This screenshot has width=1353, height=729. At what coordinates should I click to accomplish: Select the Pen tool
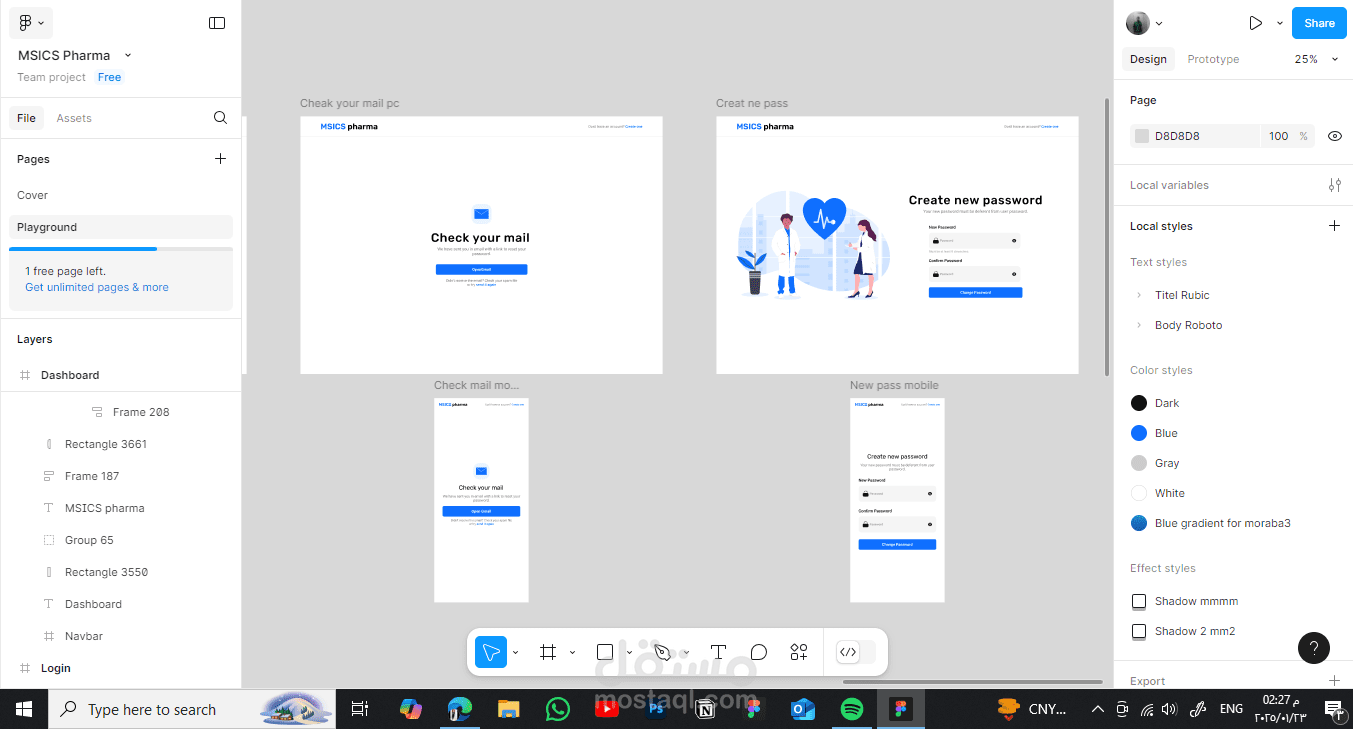coord(662,652)
